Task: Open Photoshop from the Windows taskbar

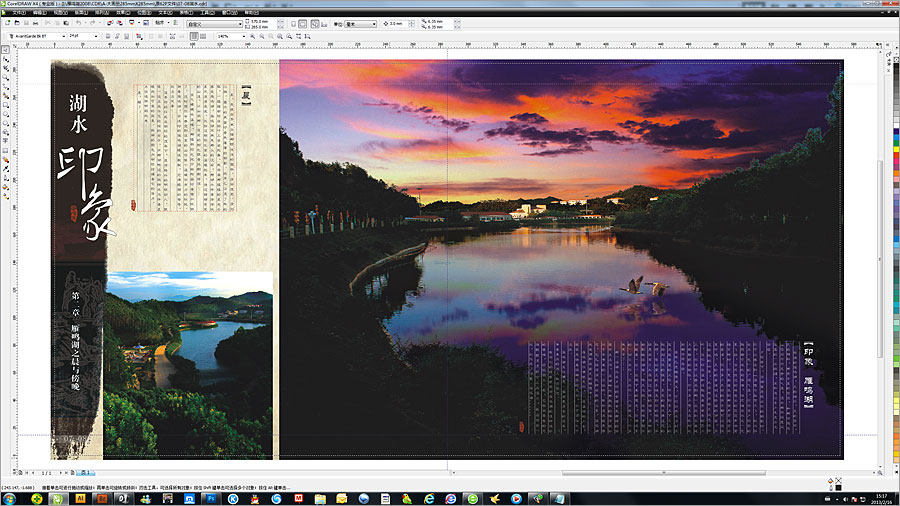Action: point(211,497)
